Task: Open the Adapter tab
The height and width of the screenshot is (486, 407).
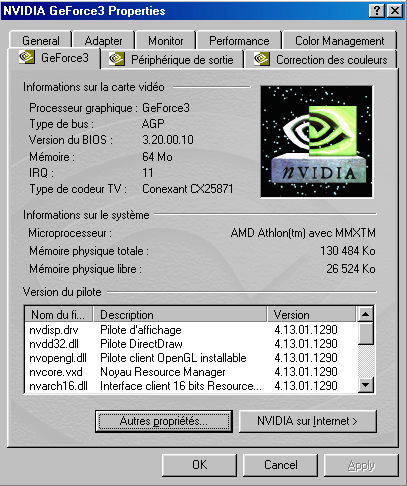Action: [x=103, y=41]
